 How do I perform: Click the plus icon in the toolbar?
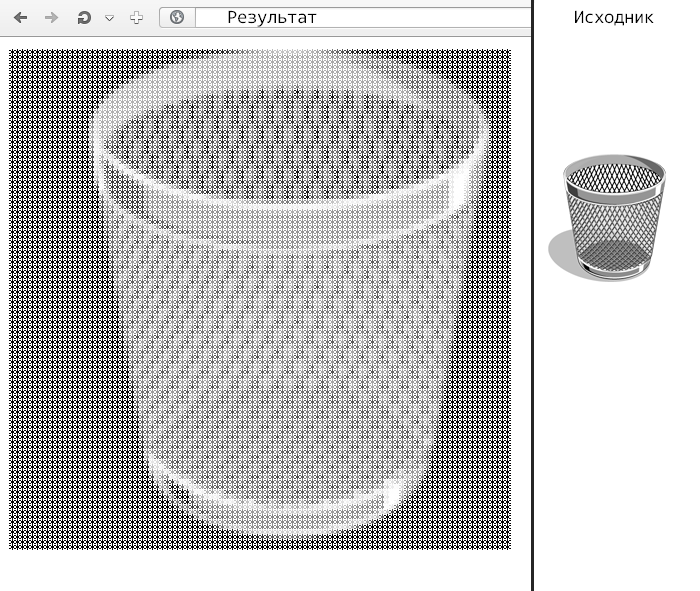pos(137,18)
